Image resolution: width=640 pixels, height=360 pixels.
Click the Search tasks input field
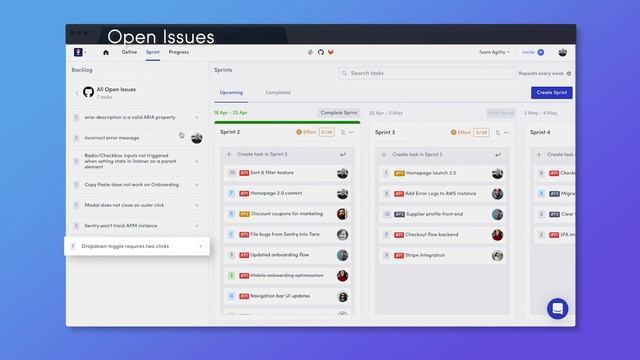(427, 73)
